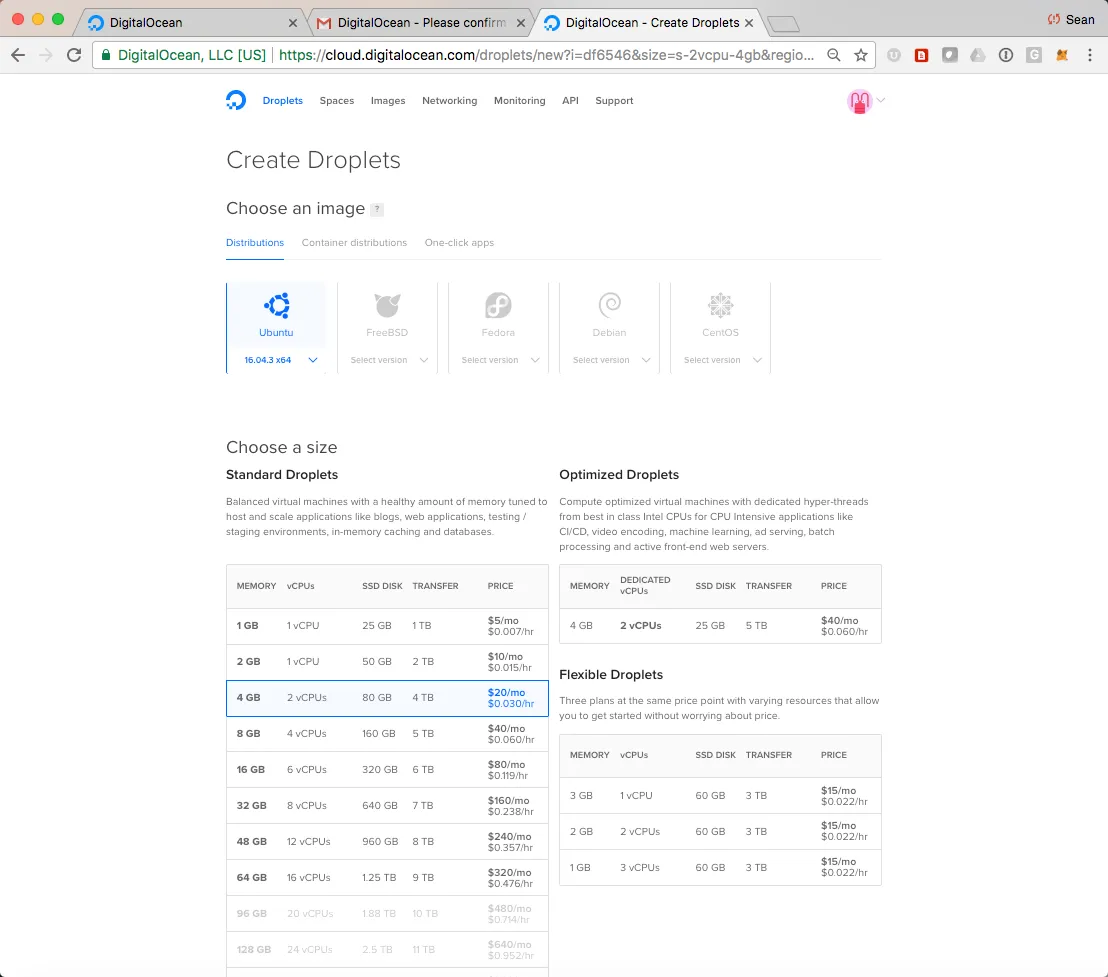The height and width of the screenshot is (977, 1108).
Task: Click the red extension icon in the toolbar
Action: pyautogui.click(x=921, y=55)
